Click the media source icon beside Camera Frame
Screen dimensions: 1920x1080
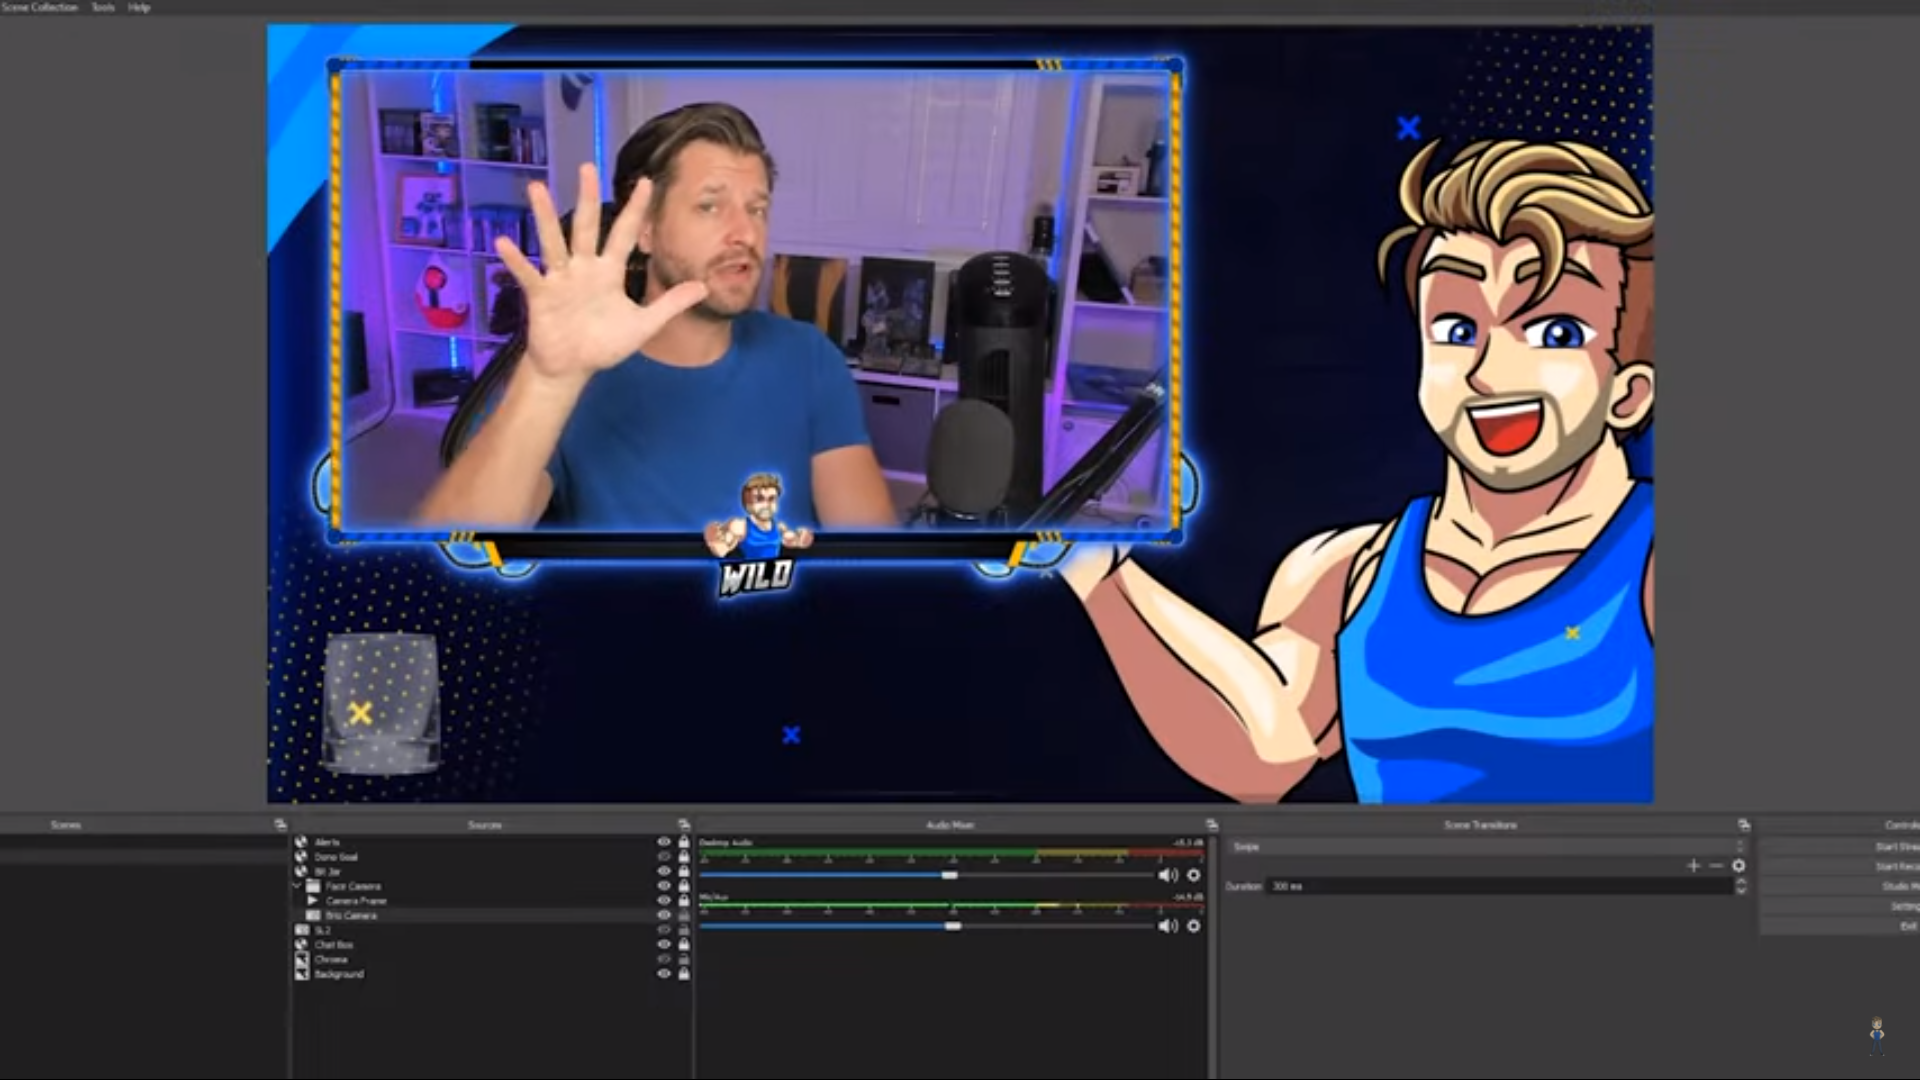point(313,901)
